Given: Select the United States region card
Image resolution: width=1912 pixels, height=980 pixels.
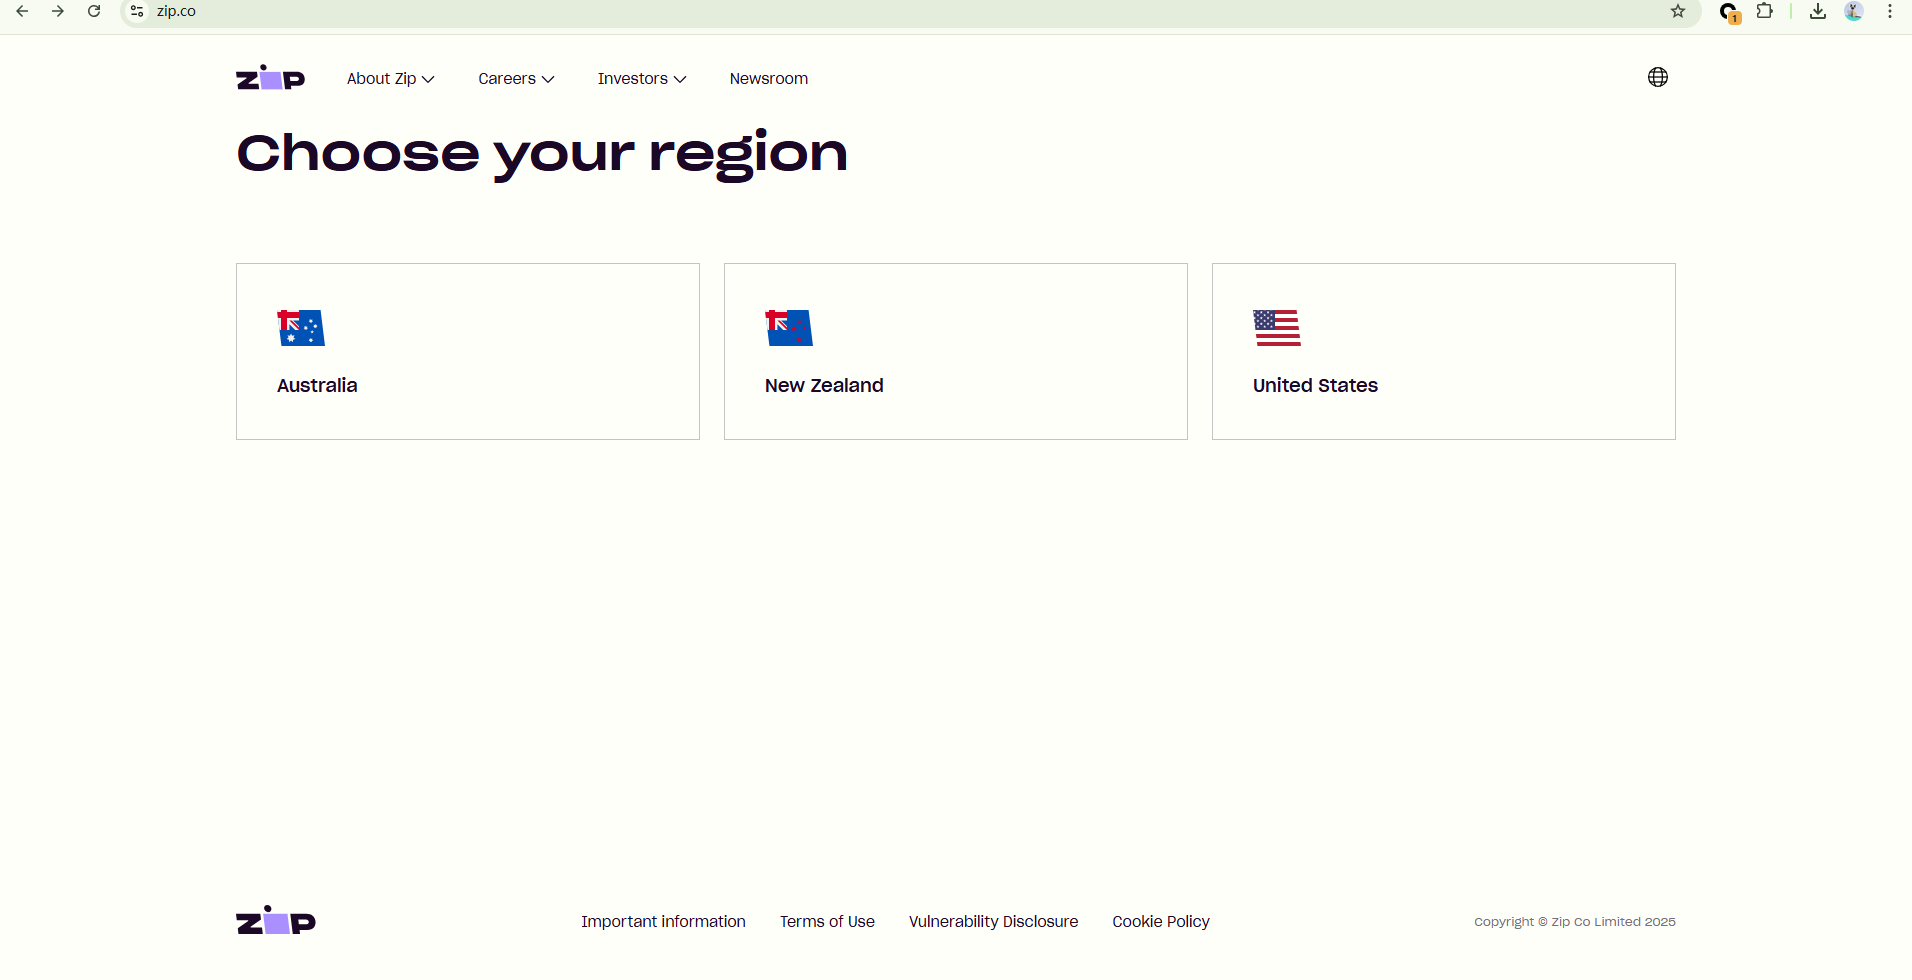Looking at the screenshot, I should 1444,351.
